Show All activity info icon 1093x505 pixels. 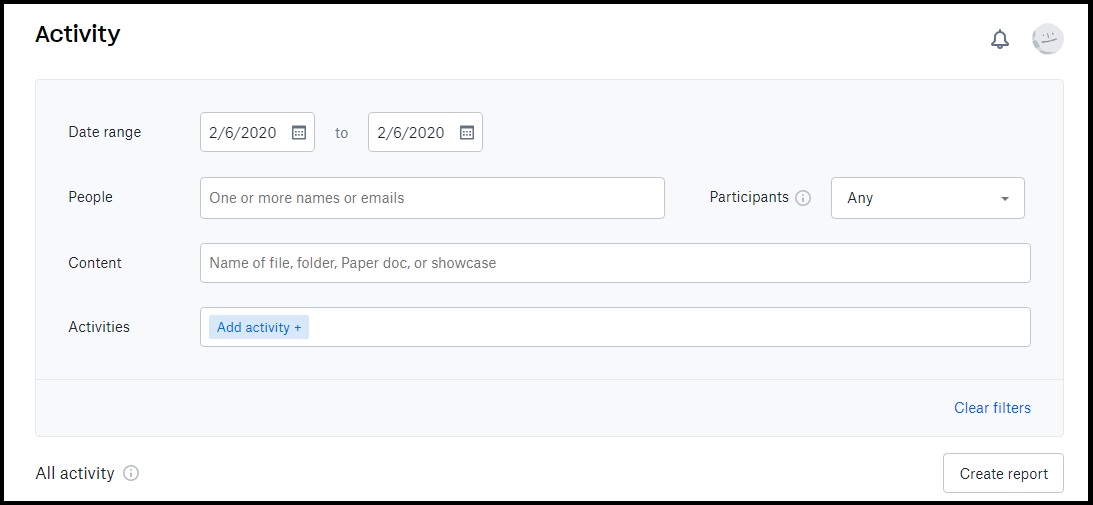pyautogui.click(x=130, y=474)
